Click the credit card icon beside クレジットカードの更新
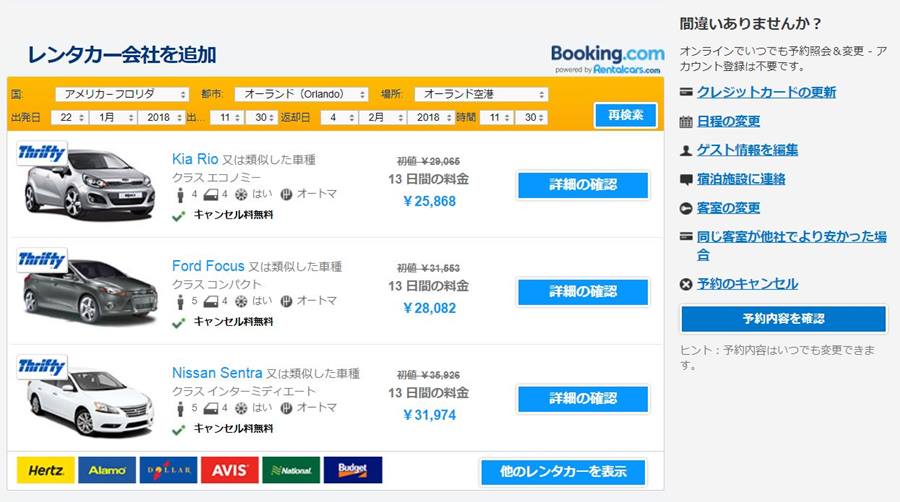 686,92
